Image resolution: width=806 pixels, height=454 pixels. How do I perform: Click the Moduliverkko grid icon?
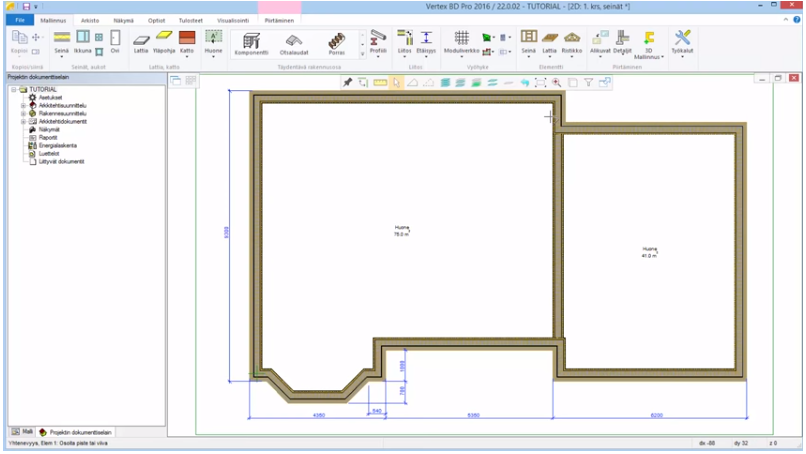click(x=461, y=40)
